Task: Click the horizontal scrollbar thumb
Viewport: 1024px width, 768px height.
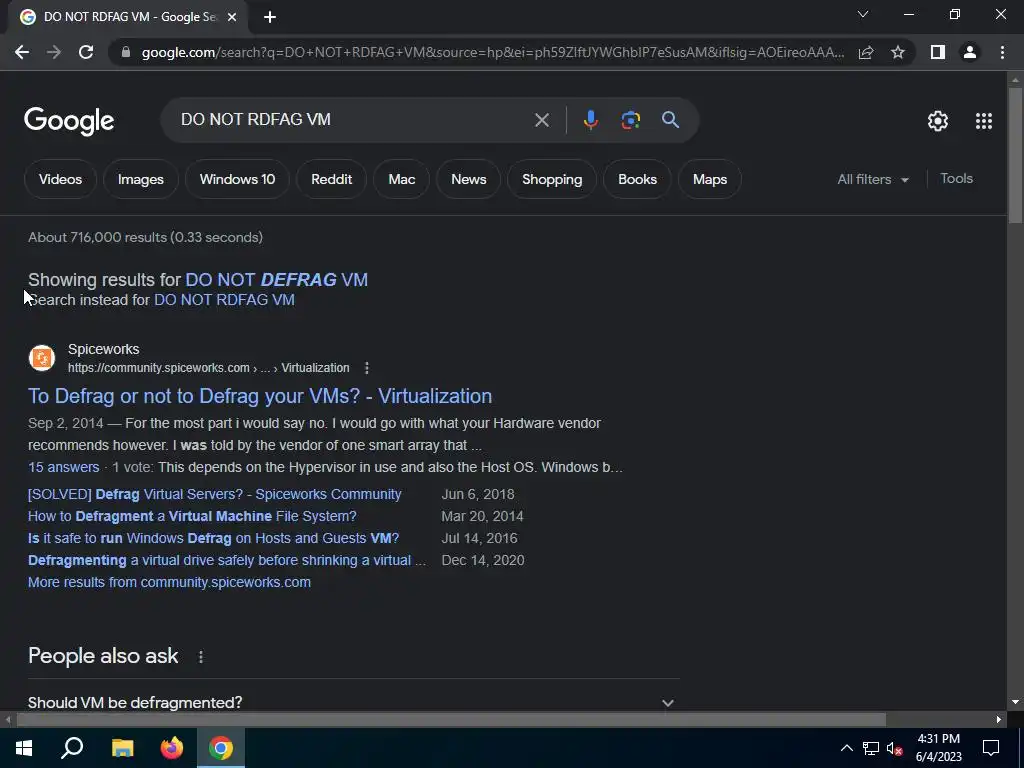Action: [x=451, y=720]
